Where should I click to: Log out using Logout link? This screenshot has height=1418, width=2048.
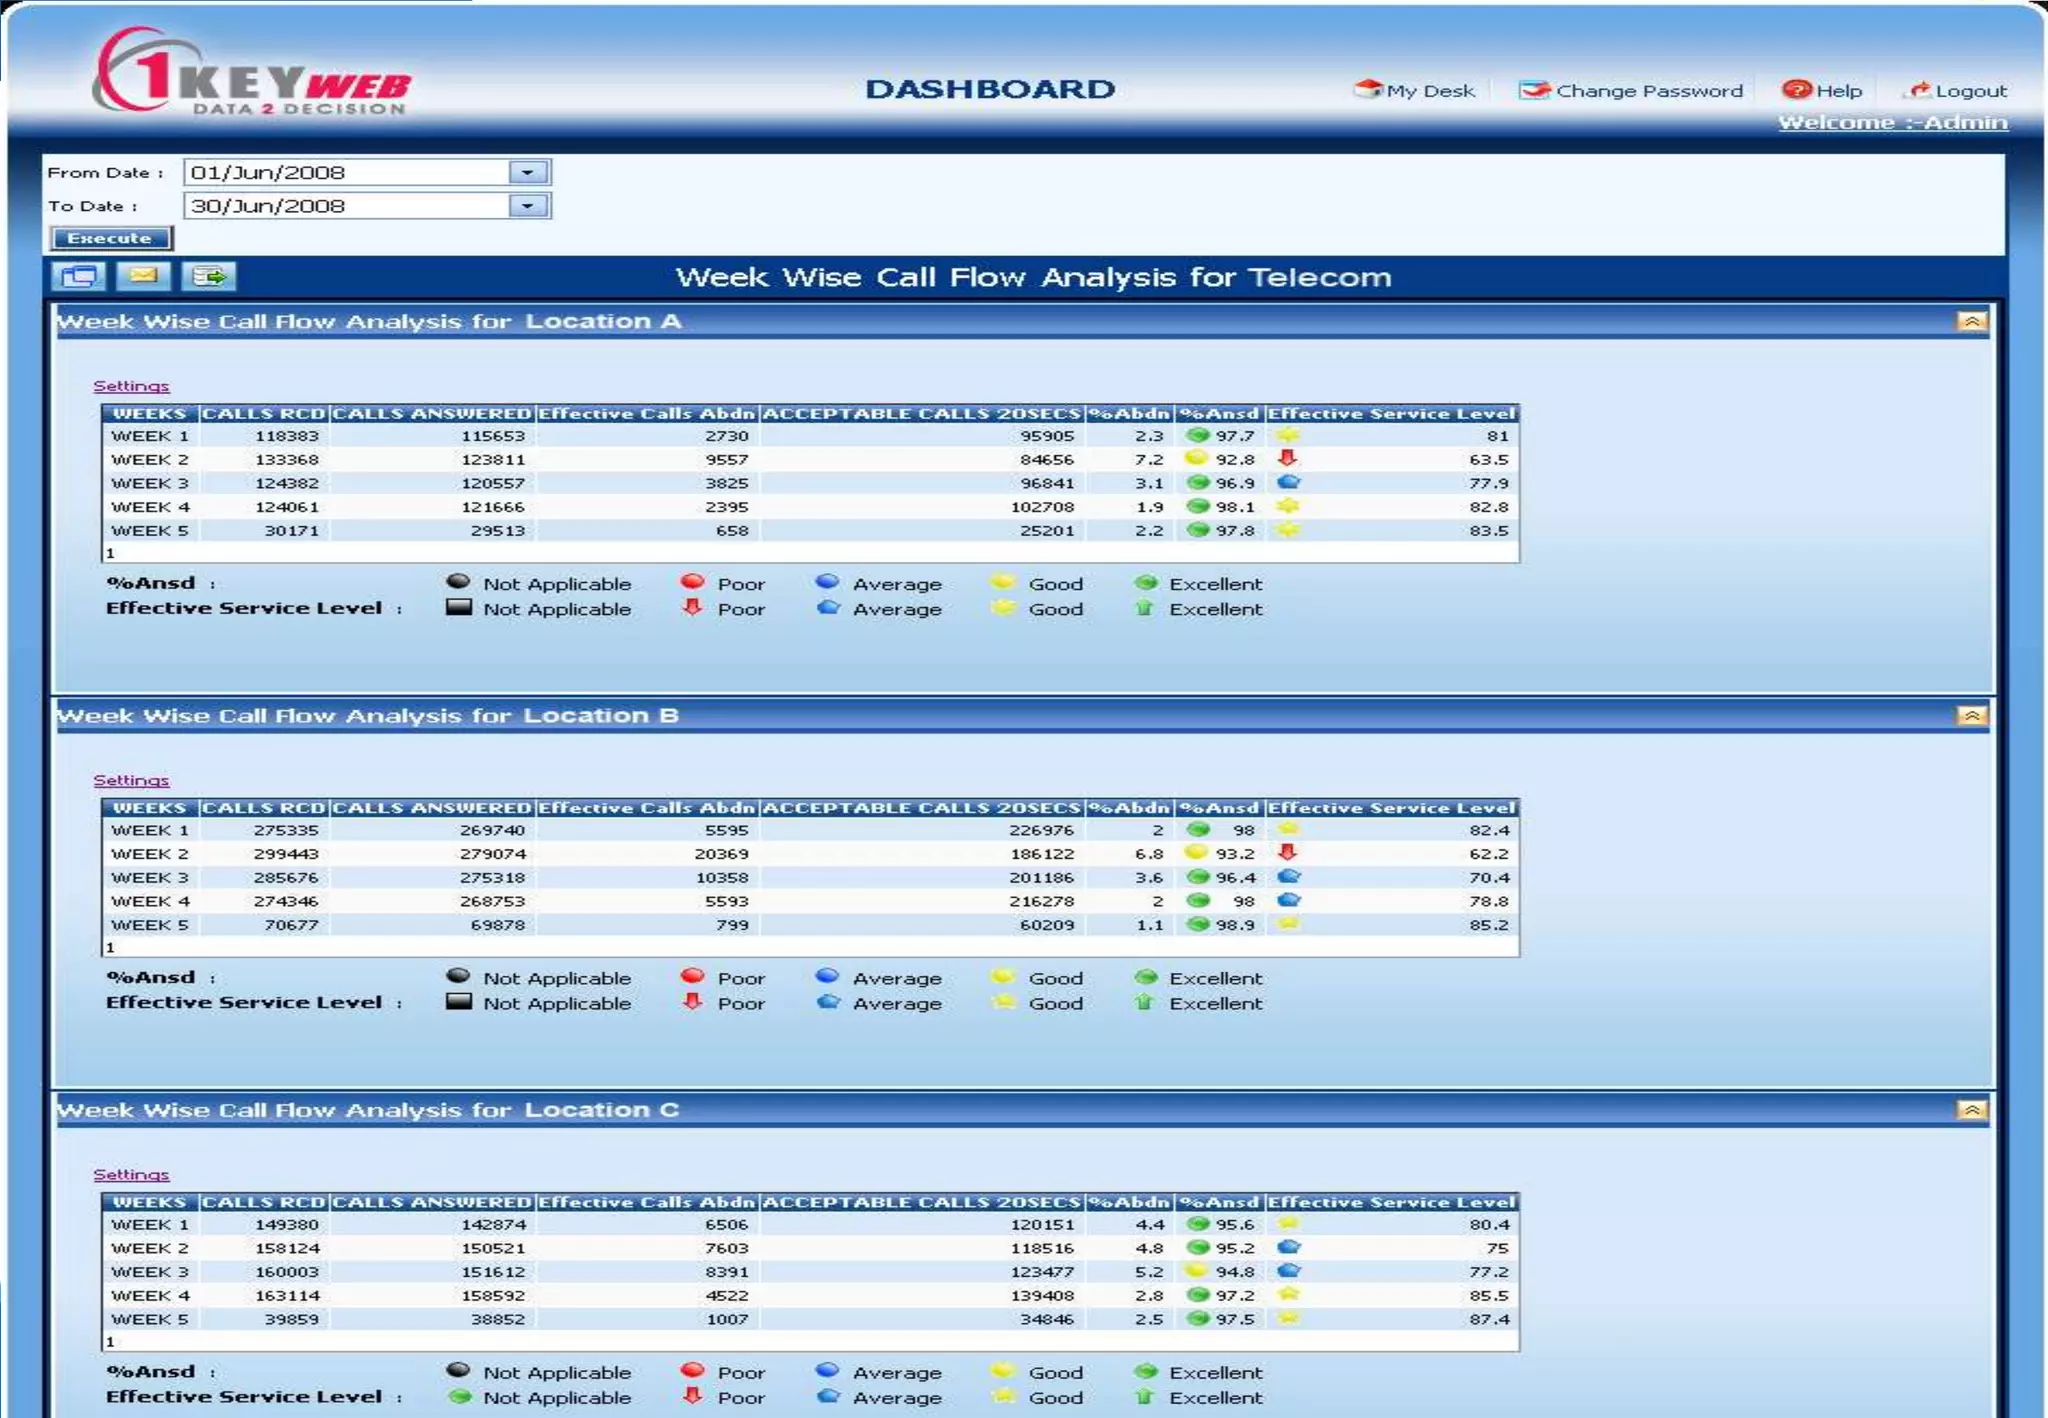coord(1958,90)
